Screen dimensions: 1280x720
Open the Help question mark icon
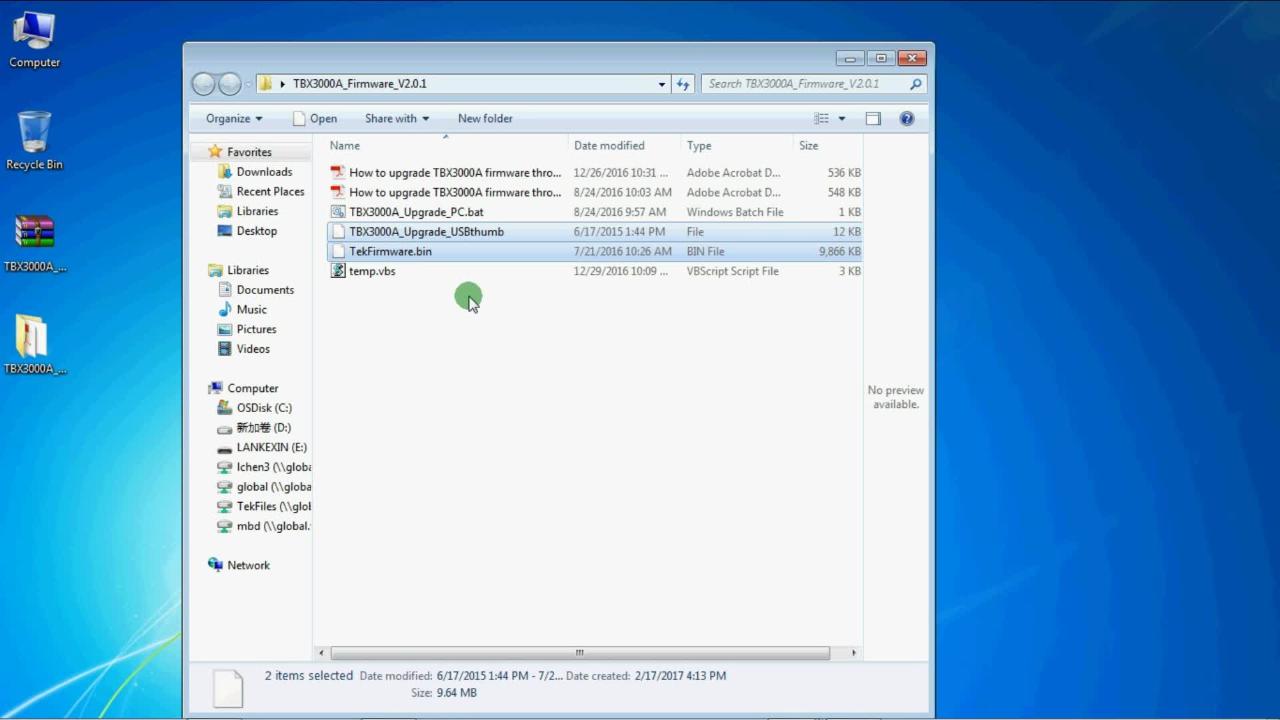[x=907, y=118]
